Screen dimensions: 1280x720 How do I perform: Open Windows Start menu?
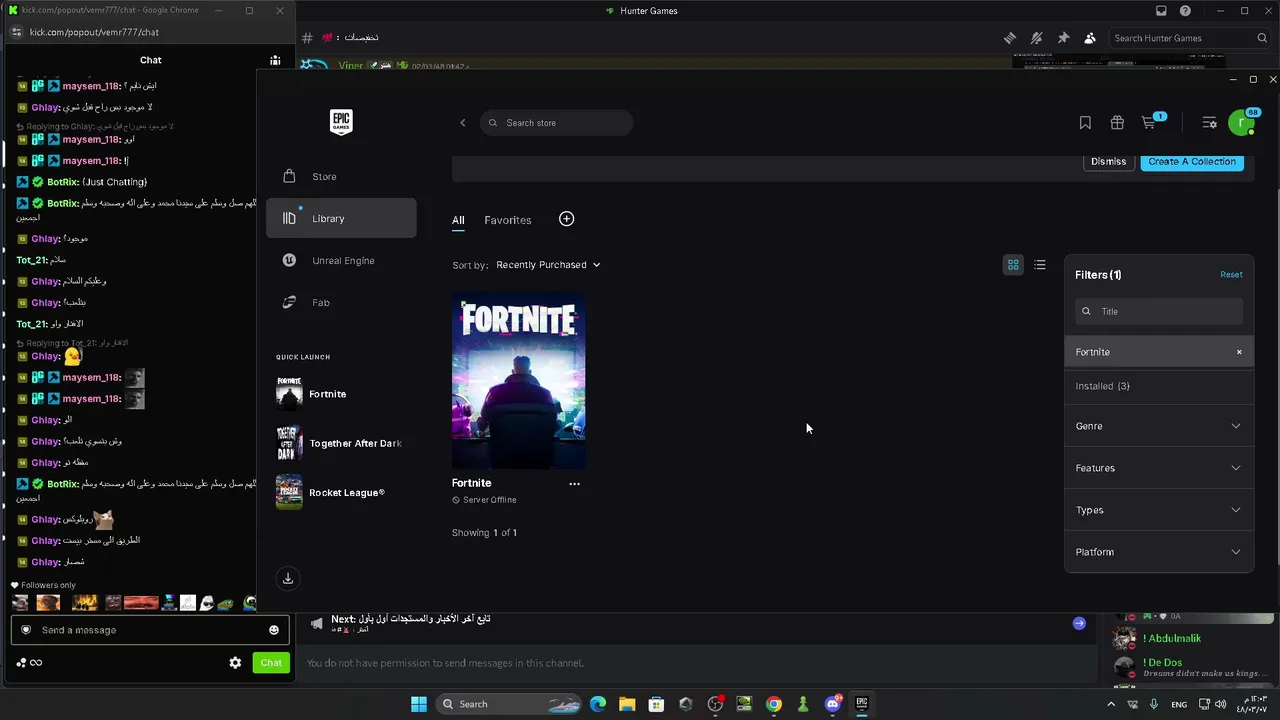coord(419,704)
